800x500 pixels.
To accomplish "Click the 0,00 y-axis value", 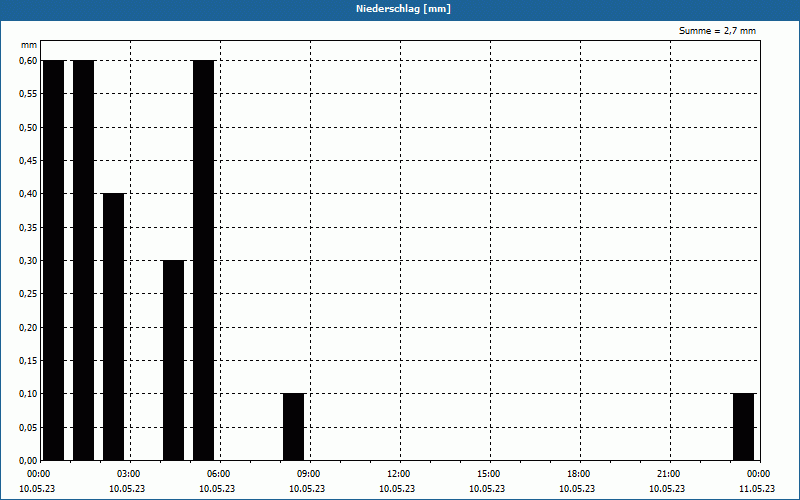I will click(28, 460).
